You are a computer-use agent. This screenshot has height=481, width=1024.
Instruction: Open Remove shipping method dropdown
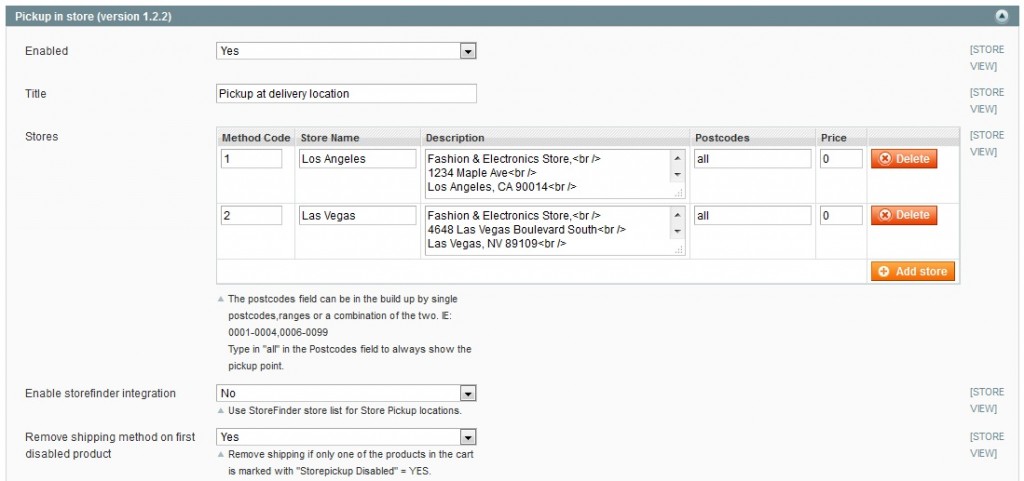346,437
